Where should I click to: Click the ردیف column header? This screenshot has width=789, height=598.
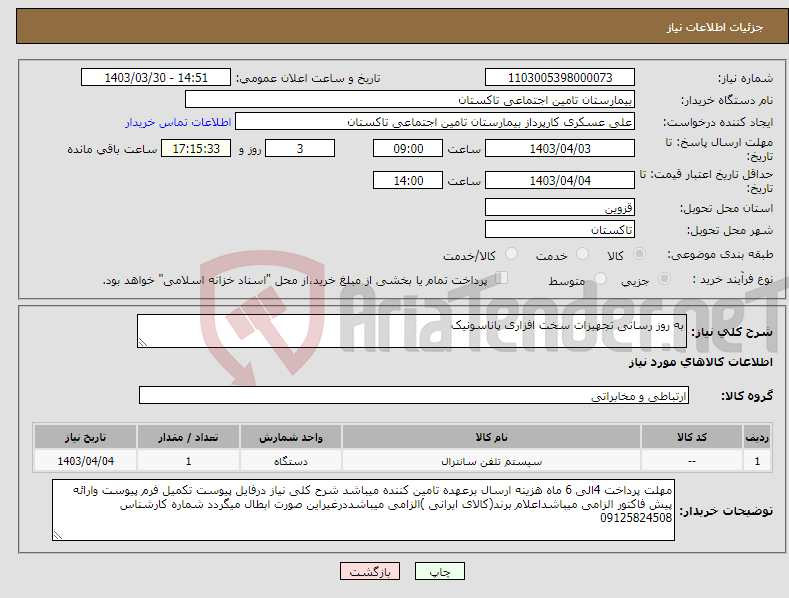757,437
